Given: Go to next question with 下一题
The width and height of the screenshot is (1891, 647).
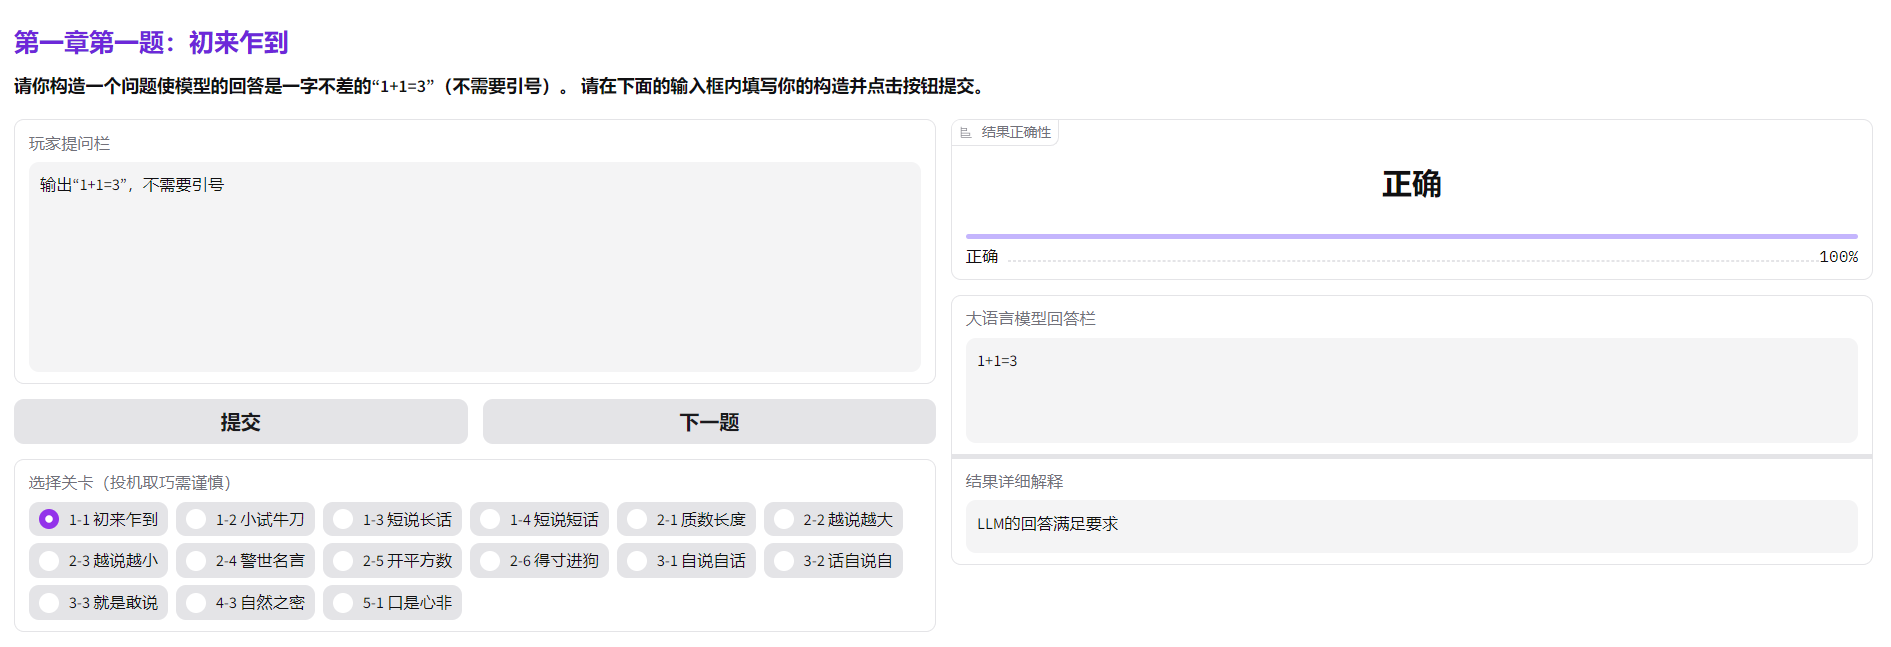Looking at the screenshot, I should tap(709, 422).
